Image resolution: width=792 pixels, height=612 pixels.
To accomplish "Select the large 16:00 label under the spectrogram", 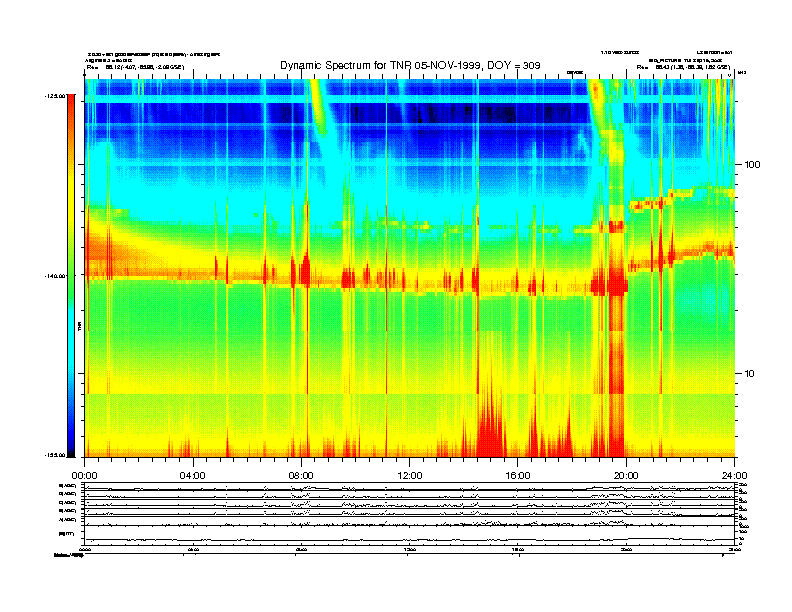I will pos(518,476).
